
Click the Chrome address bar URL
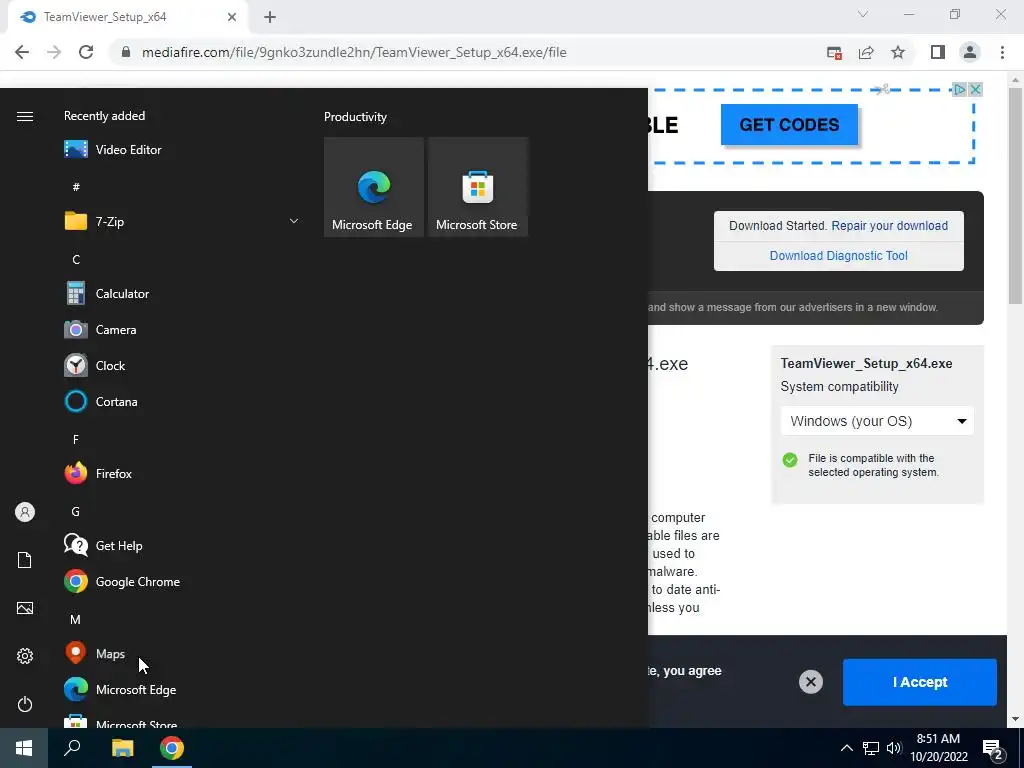pyautogui.click(x=354, y=52)
